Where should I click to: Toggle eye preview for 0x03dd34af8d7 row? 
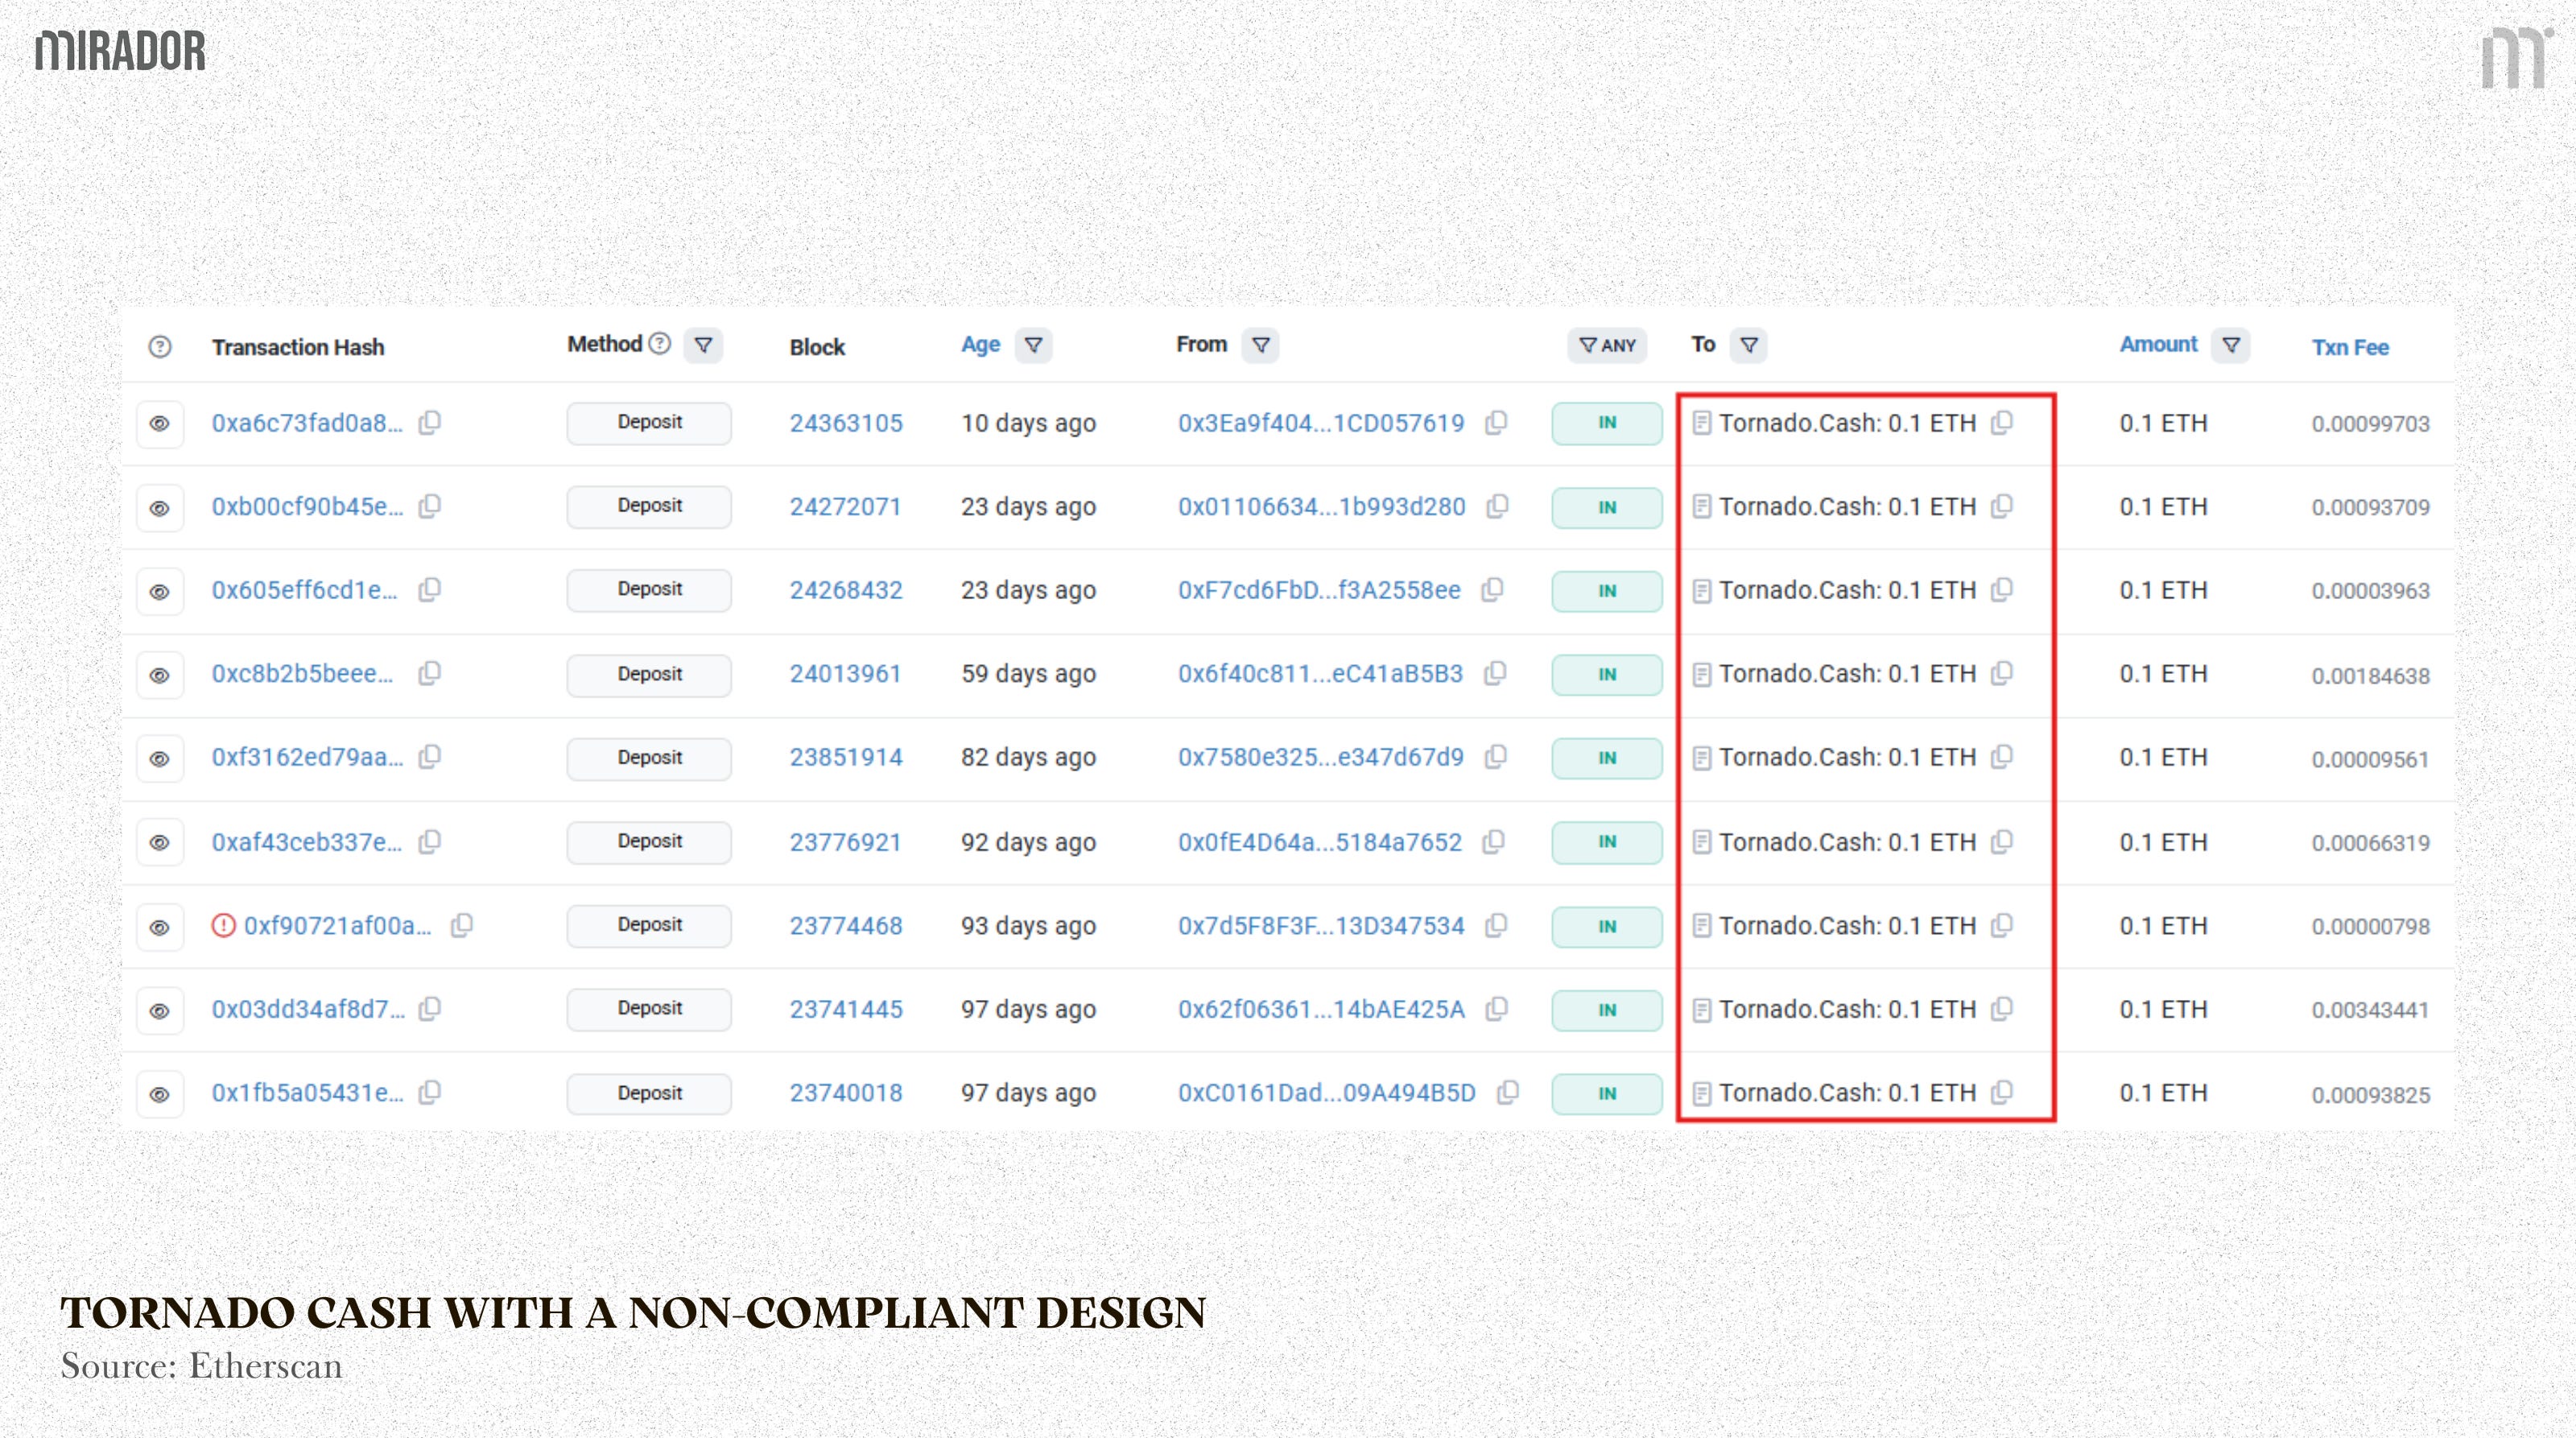tap(160, 1010)
